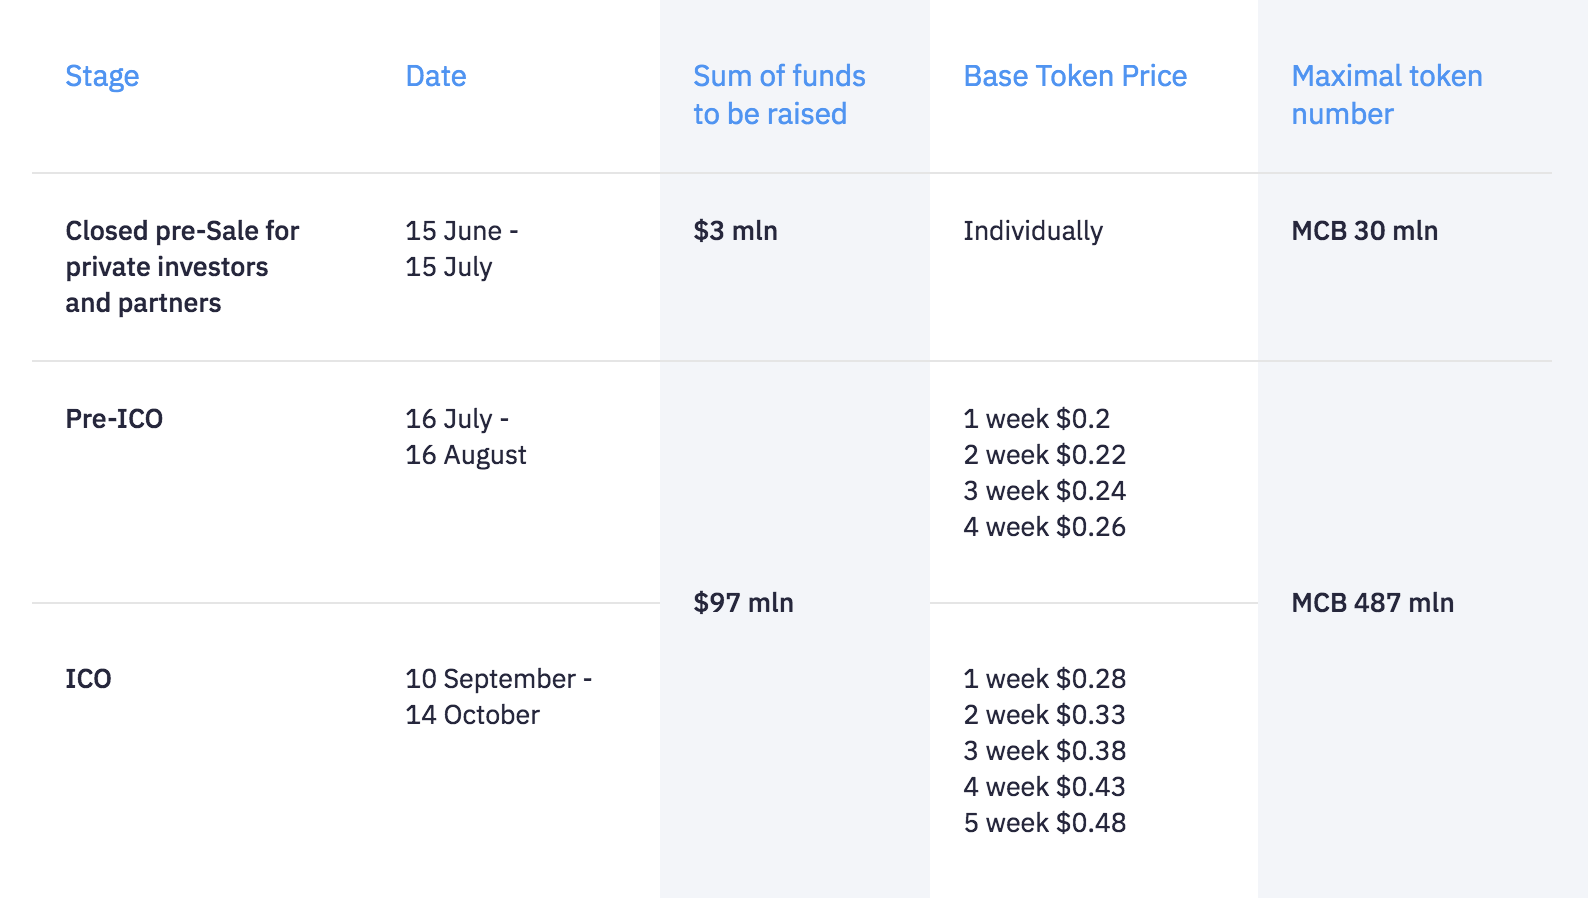Viewport: 1588px width, 898px height.
Task: Click the Sum of funds to be raised header
Action: click(x=779, y=95)
